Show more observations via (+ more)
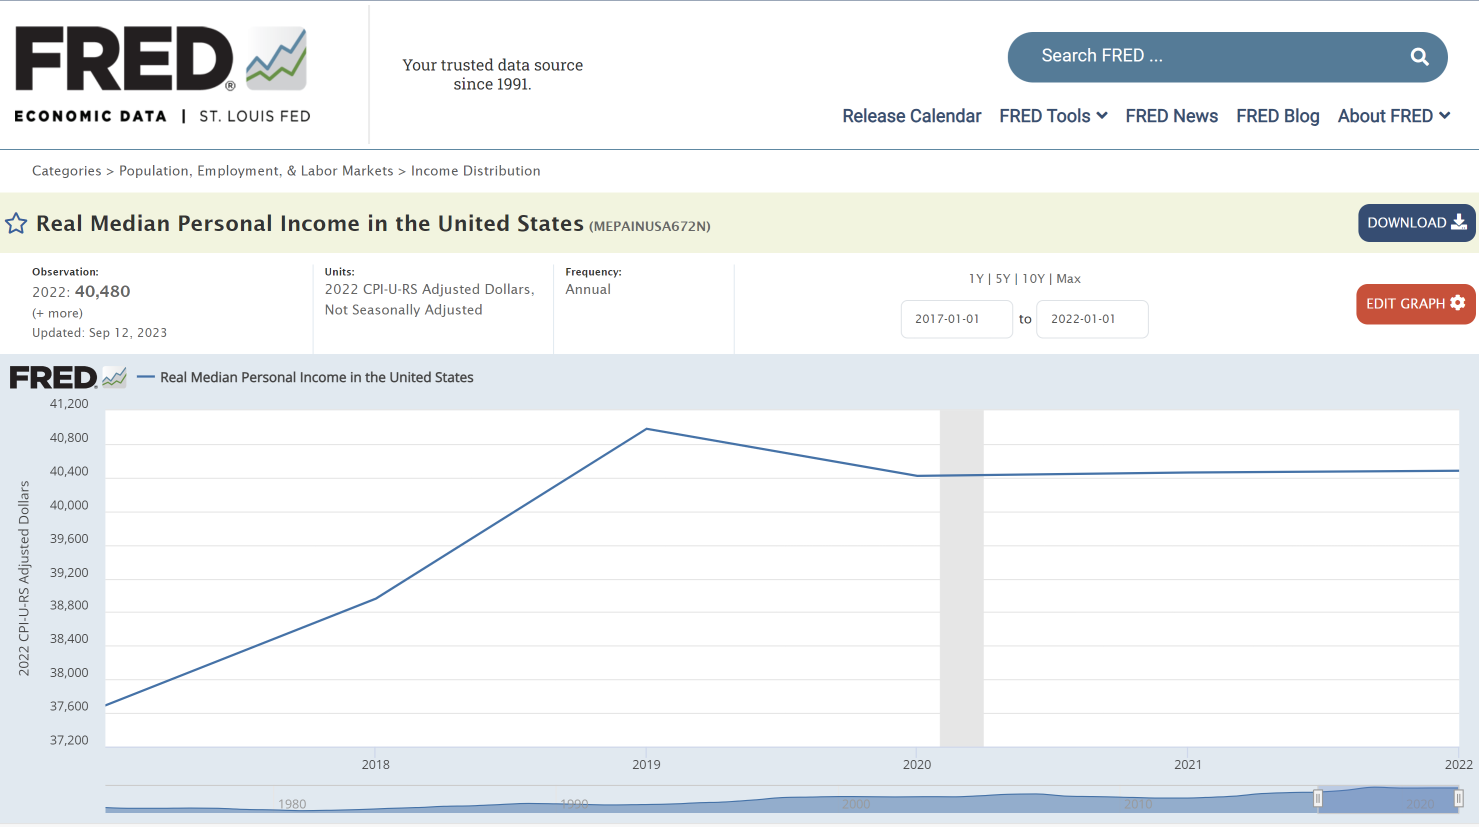 [x=57, y=313]
